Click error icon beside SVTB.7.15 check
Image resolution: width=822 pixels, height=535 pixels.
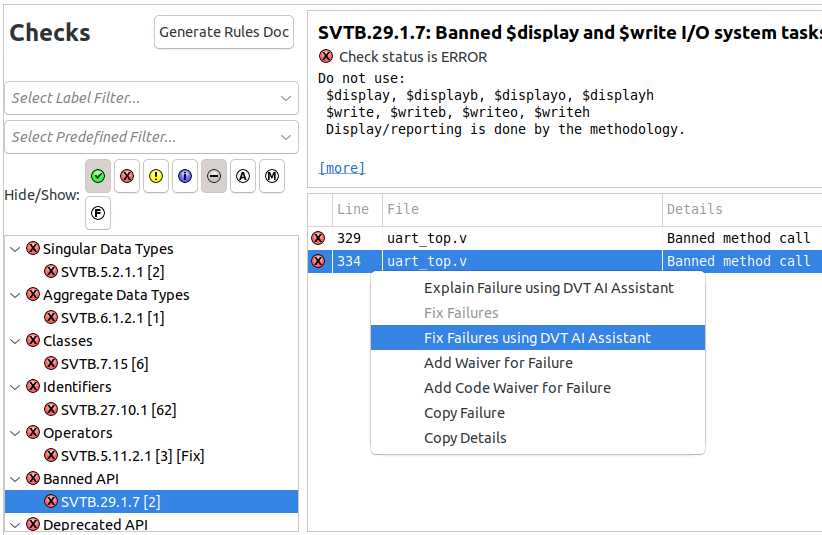click(x=51, y=364)
